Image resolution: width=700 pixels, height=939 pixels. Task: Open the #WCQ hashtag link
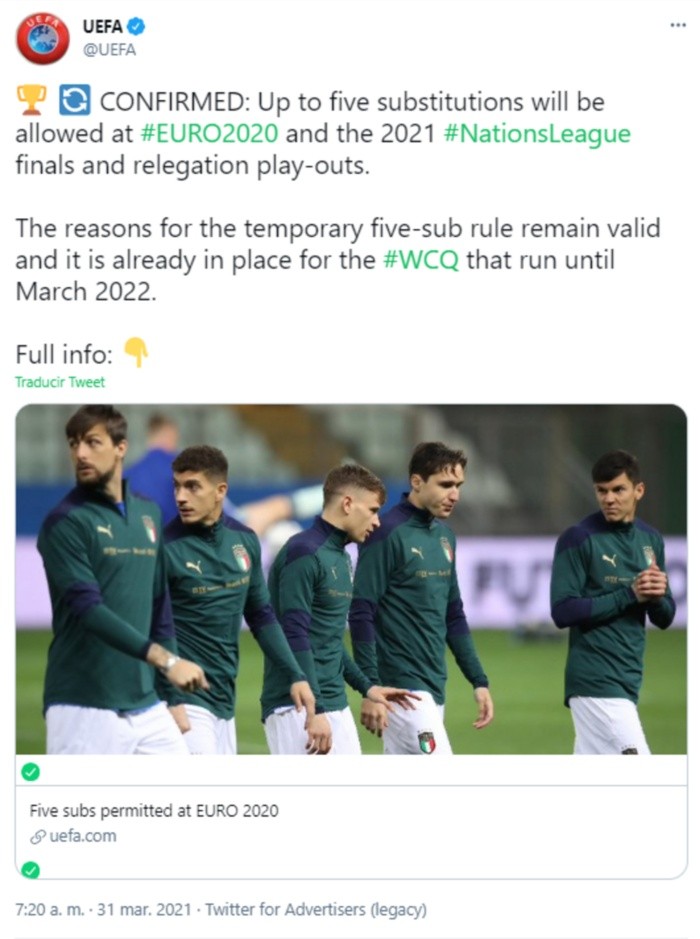(x=421, y=260)
